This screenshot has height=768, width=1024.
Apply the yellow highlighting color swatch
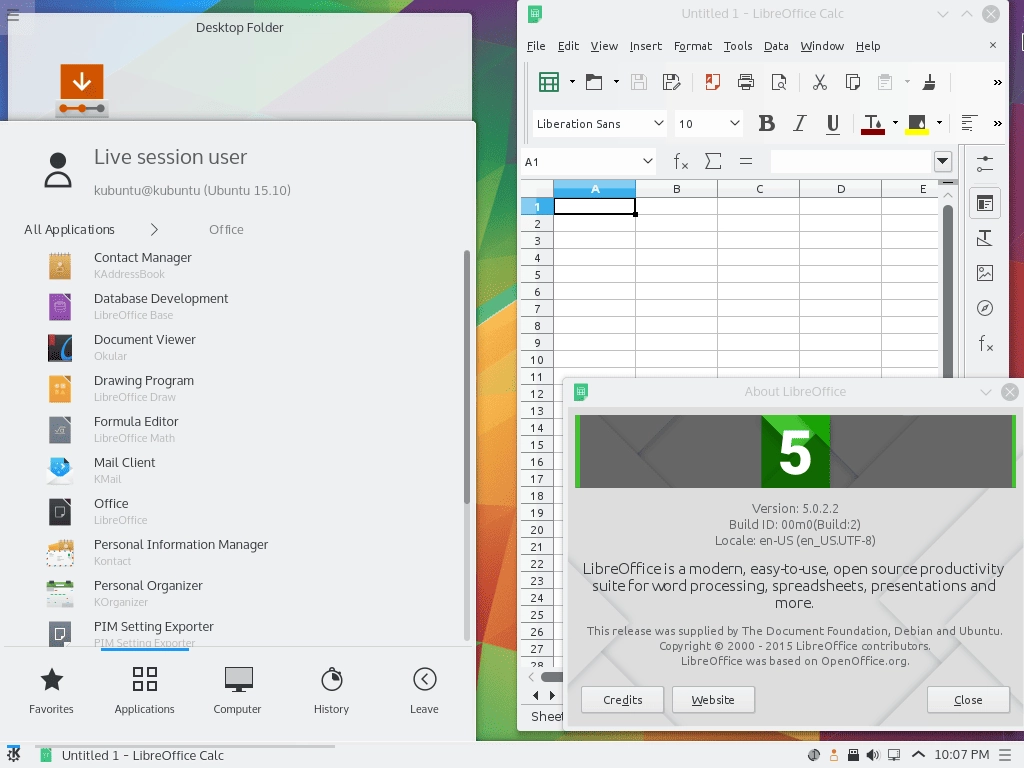pyautogui.click(x=917, y=123)
